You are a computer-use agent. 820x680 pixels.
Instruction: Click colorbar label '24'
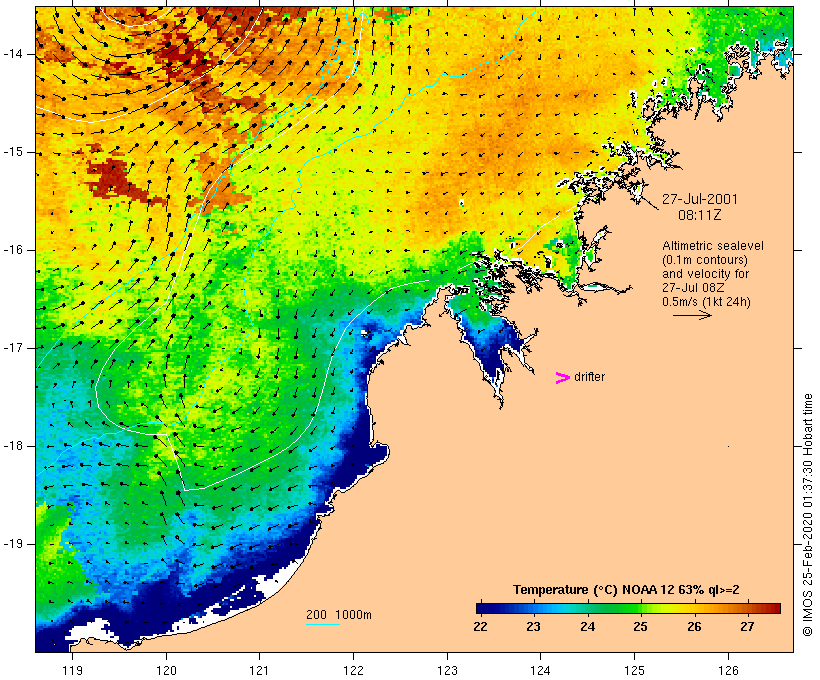[x=587, y=627]
